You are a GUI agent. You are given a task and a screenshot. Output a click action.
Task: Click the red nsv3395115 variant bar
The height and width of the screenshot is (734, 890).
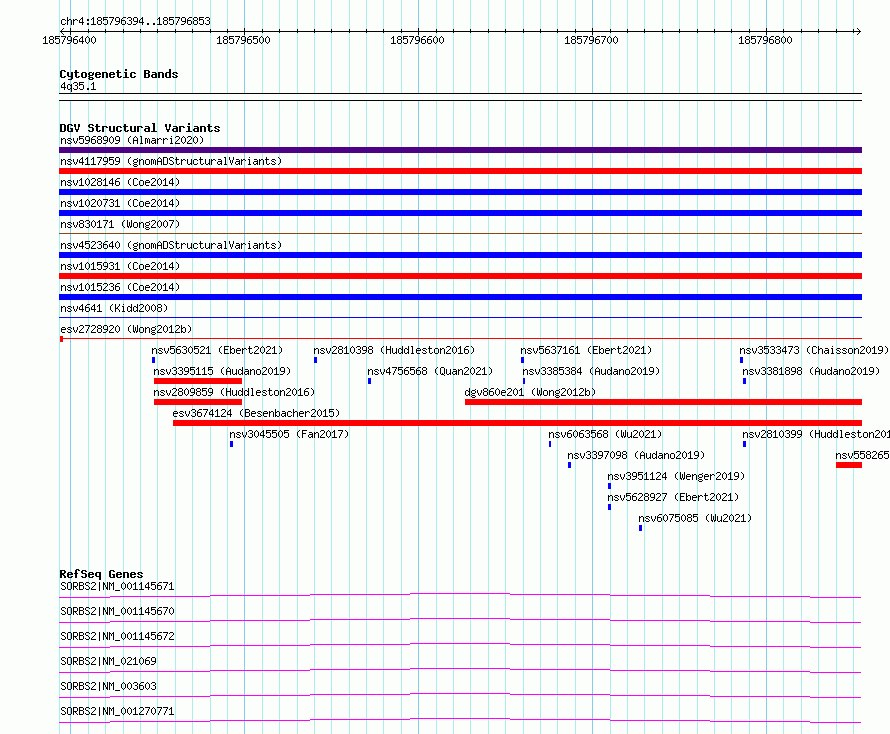[x=198, y=381]
